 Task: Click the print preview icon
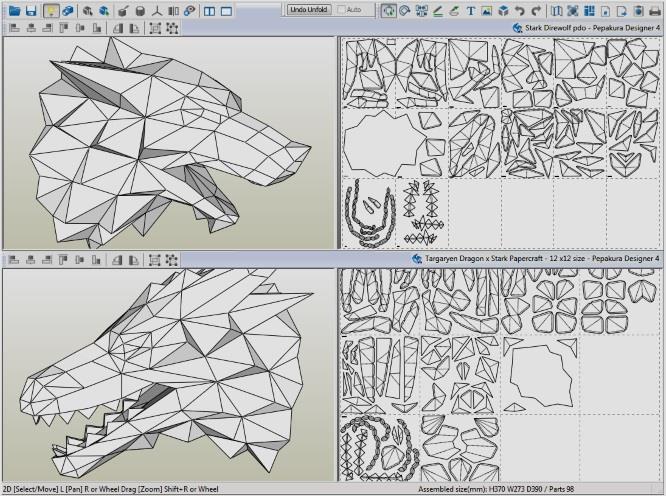coord(638,11)
